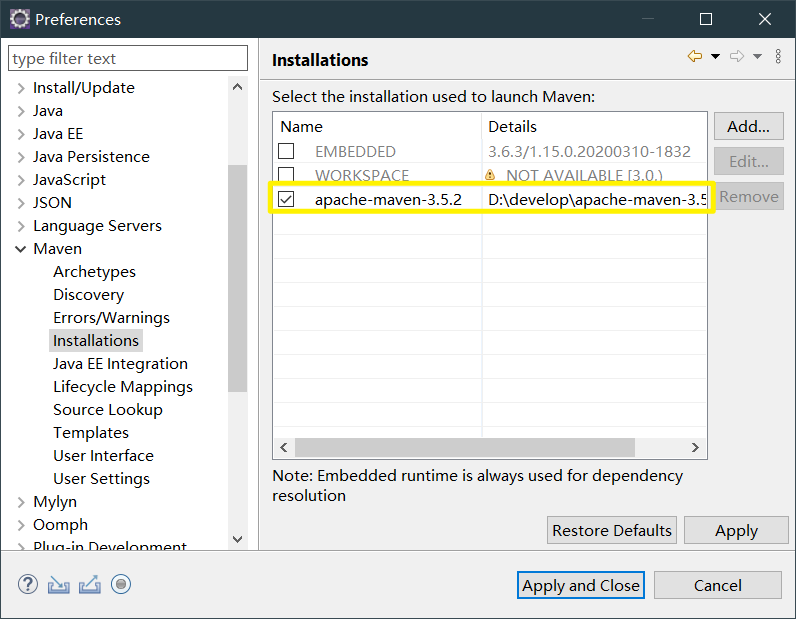Open the three-dot view menu icon
796x619 pixels.
coord(779,57)
